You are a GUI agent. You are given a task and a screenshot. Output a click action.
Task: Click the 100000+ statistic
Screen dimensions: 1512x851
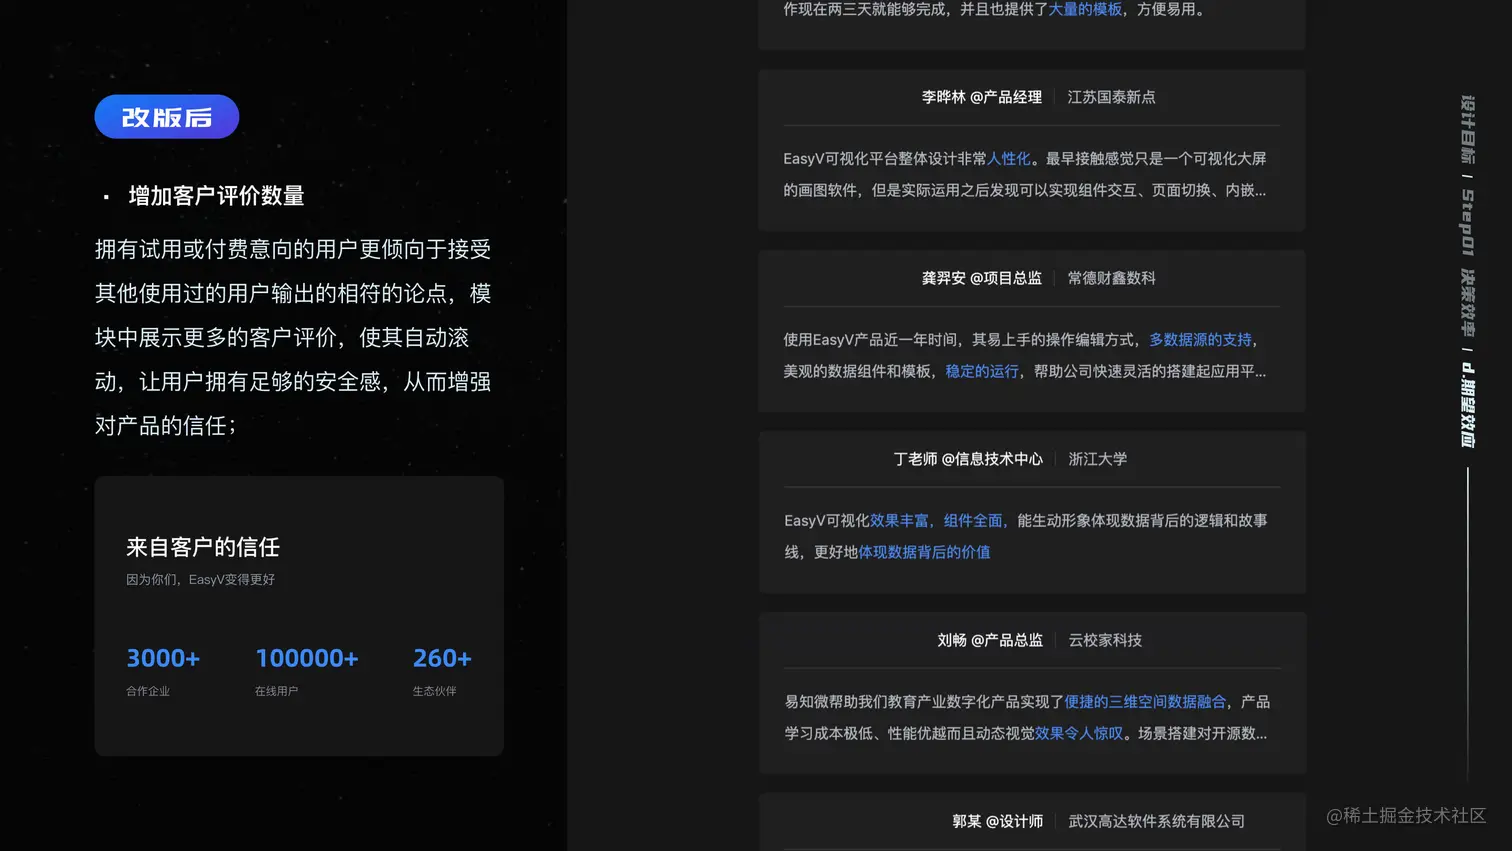(307, 658)
